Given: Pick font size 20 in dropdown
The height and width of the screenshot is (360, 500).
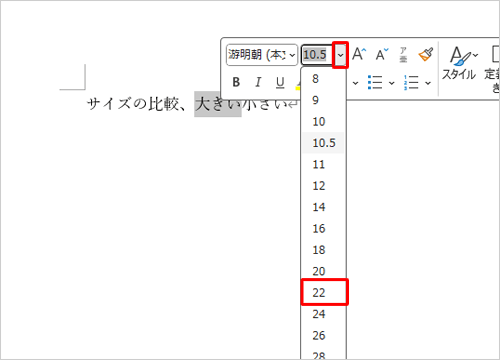Looking at the screenshot, I should [323, 271].
